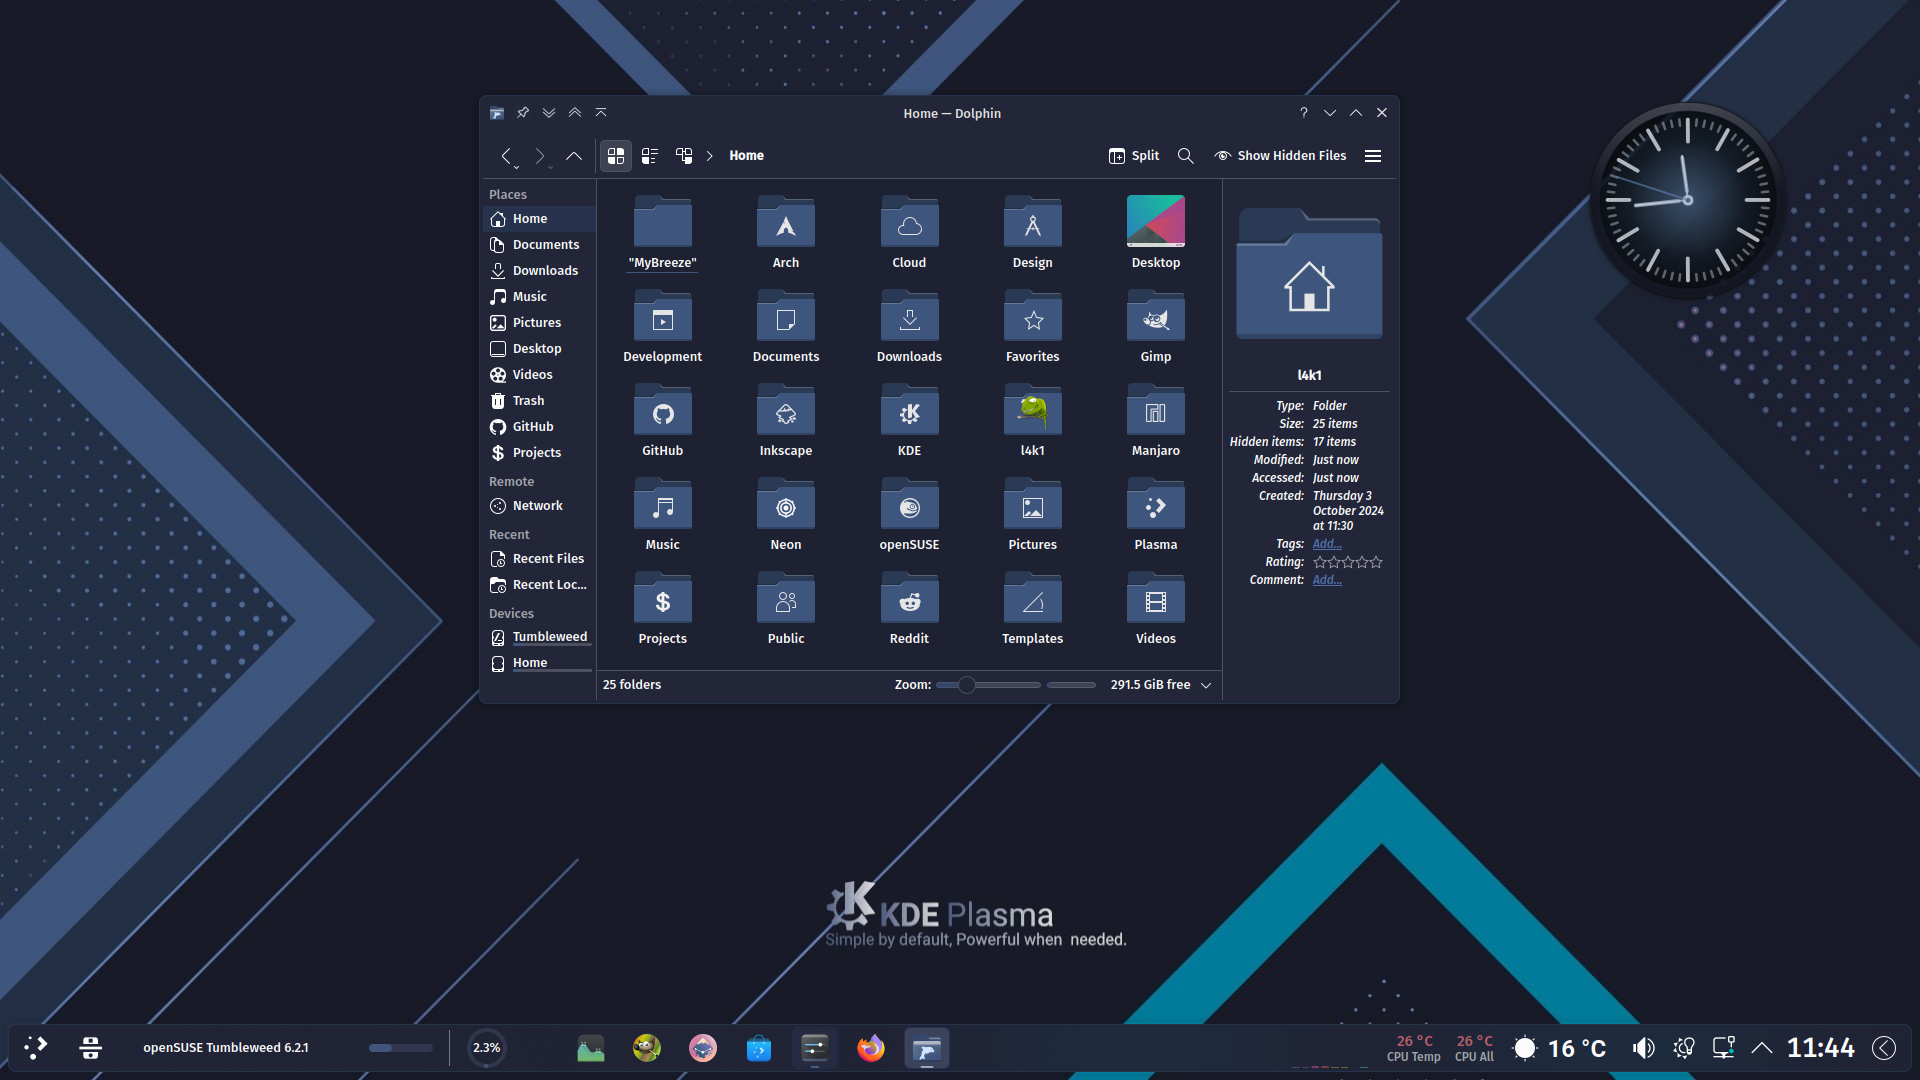
Task: Expand the breadcrumb chevron before Home
Action: (710, 156)
